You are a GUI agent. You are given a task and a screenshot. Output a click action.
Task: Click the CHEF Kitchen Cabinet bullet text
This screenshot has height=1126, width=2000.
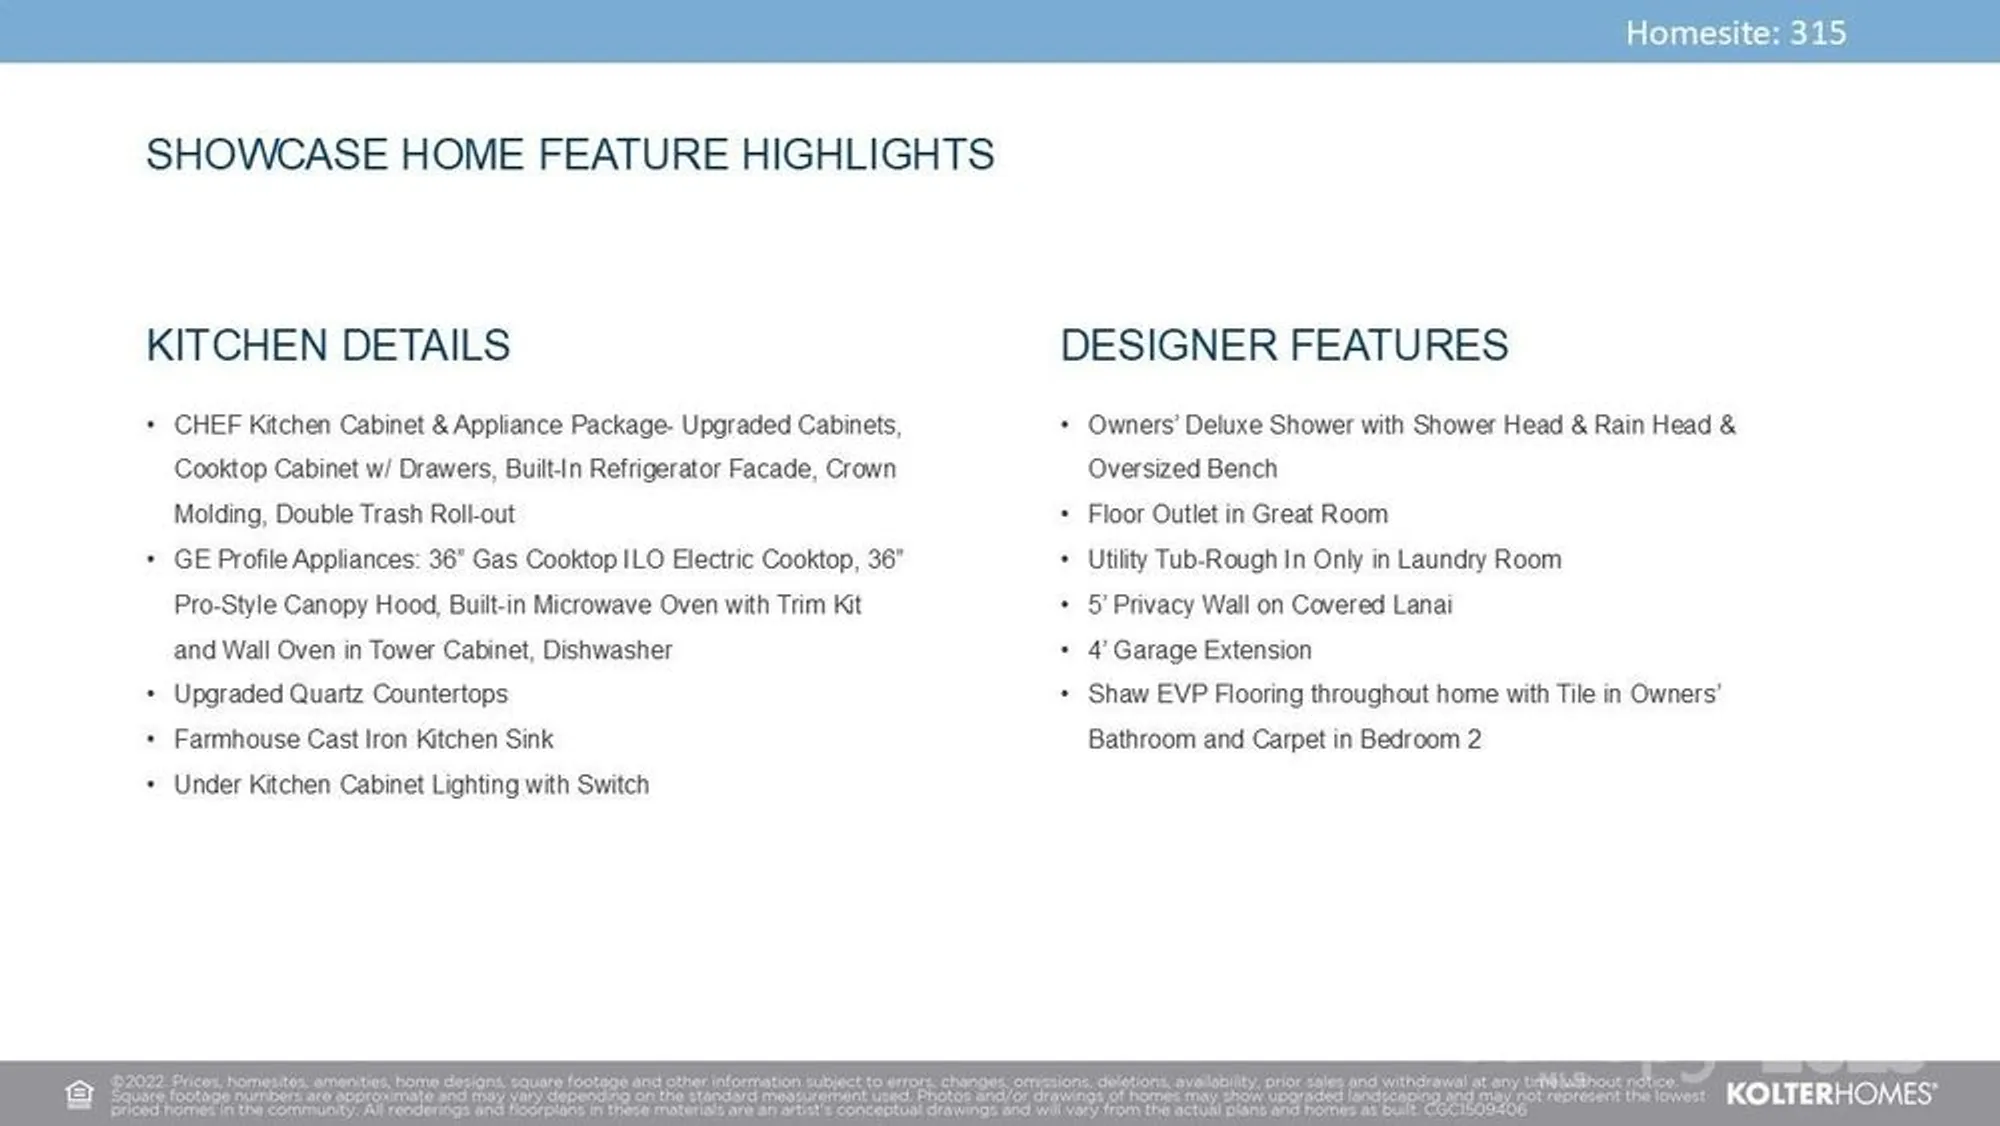point(537,426)
